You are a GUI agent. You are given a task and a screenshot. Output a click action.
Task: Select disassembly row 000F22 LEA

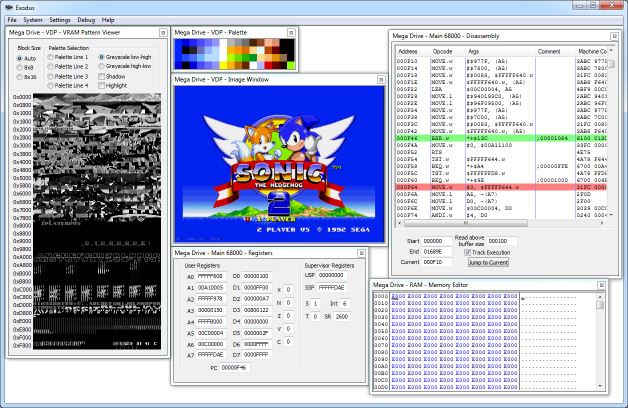501,89
